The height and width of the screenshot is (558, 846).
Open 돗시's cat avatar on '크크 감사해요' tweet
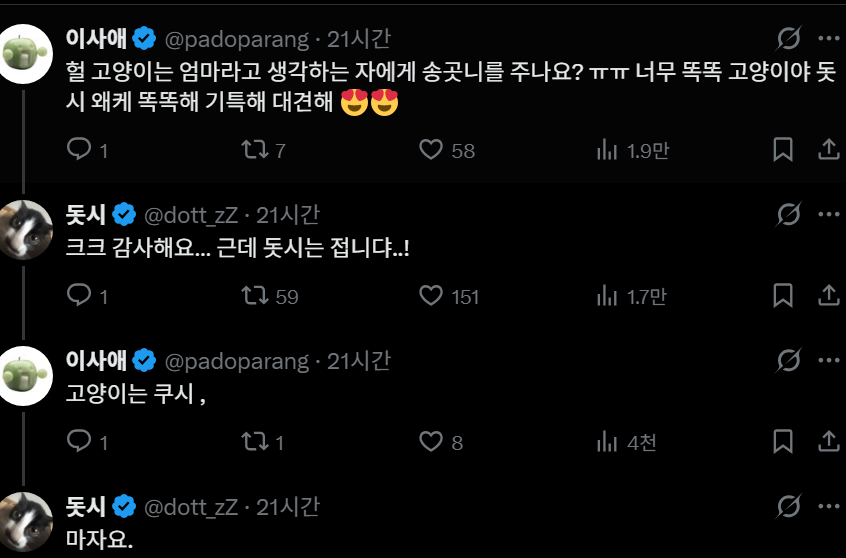click(25, 228)
